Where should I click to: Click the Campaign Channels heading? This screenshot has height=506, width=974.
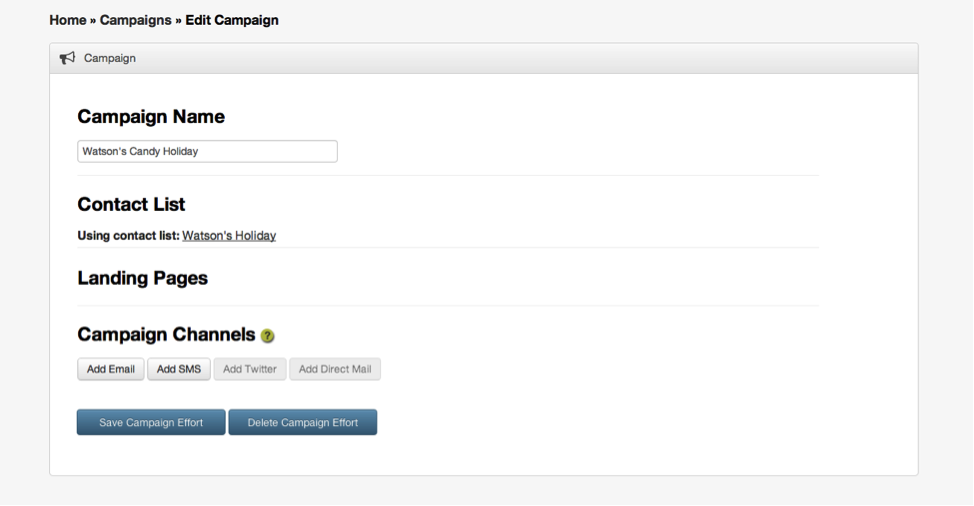pos(166,335)
